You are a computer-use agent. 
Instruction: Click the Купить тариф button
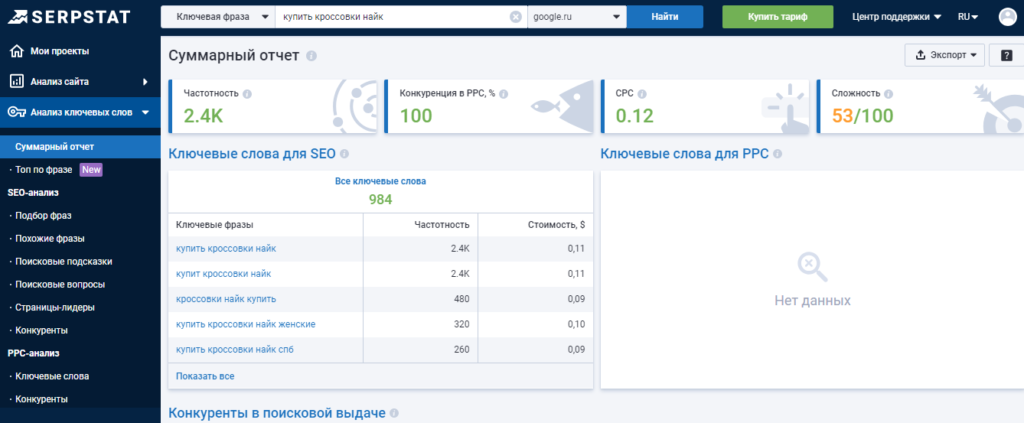click(778, 17)
